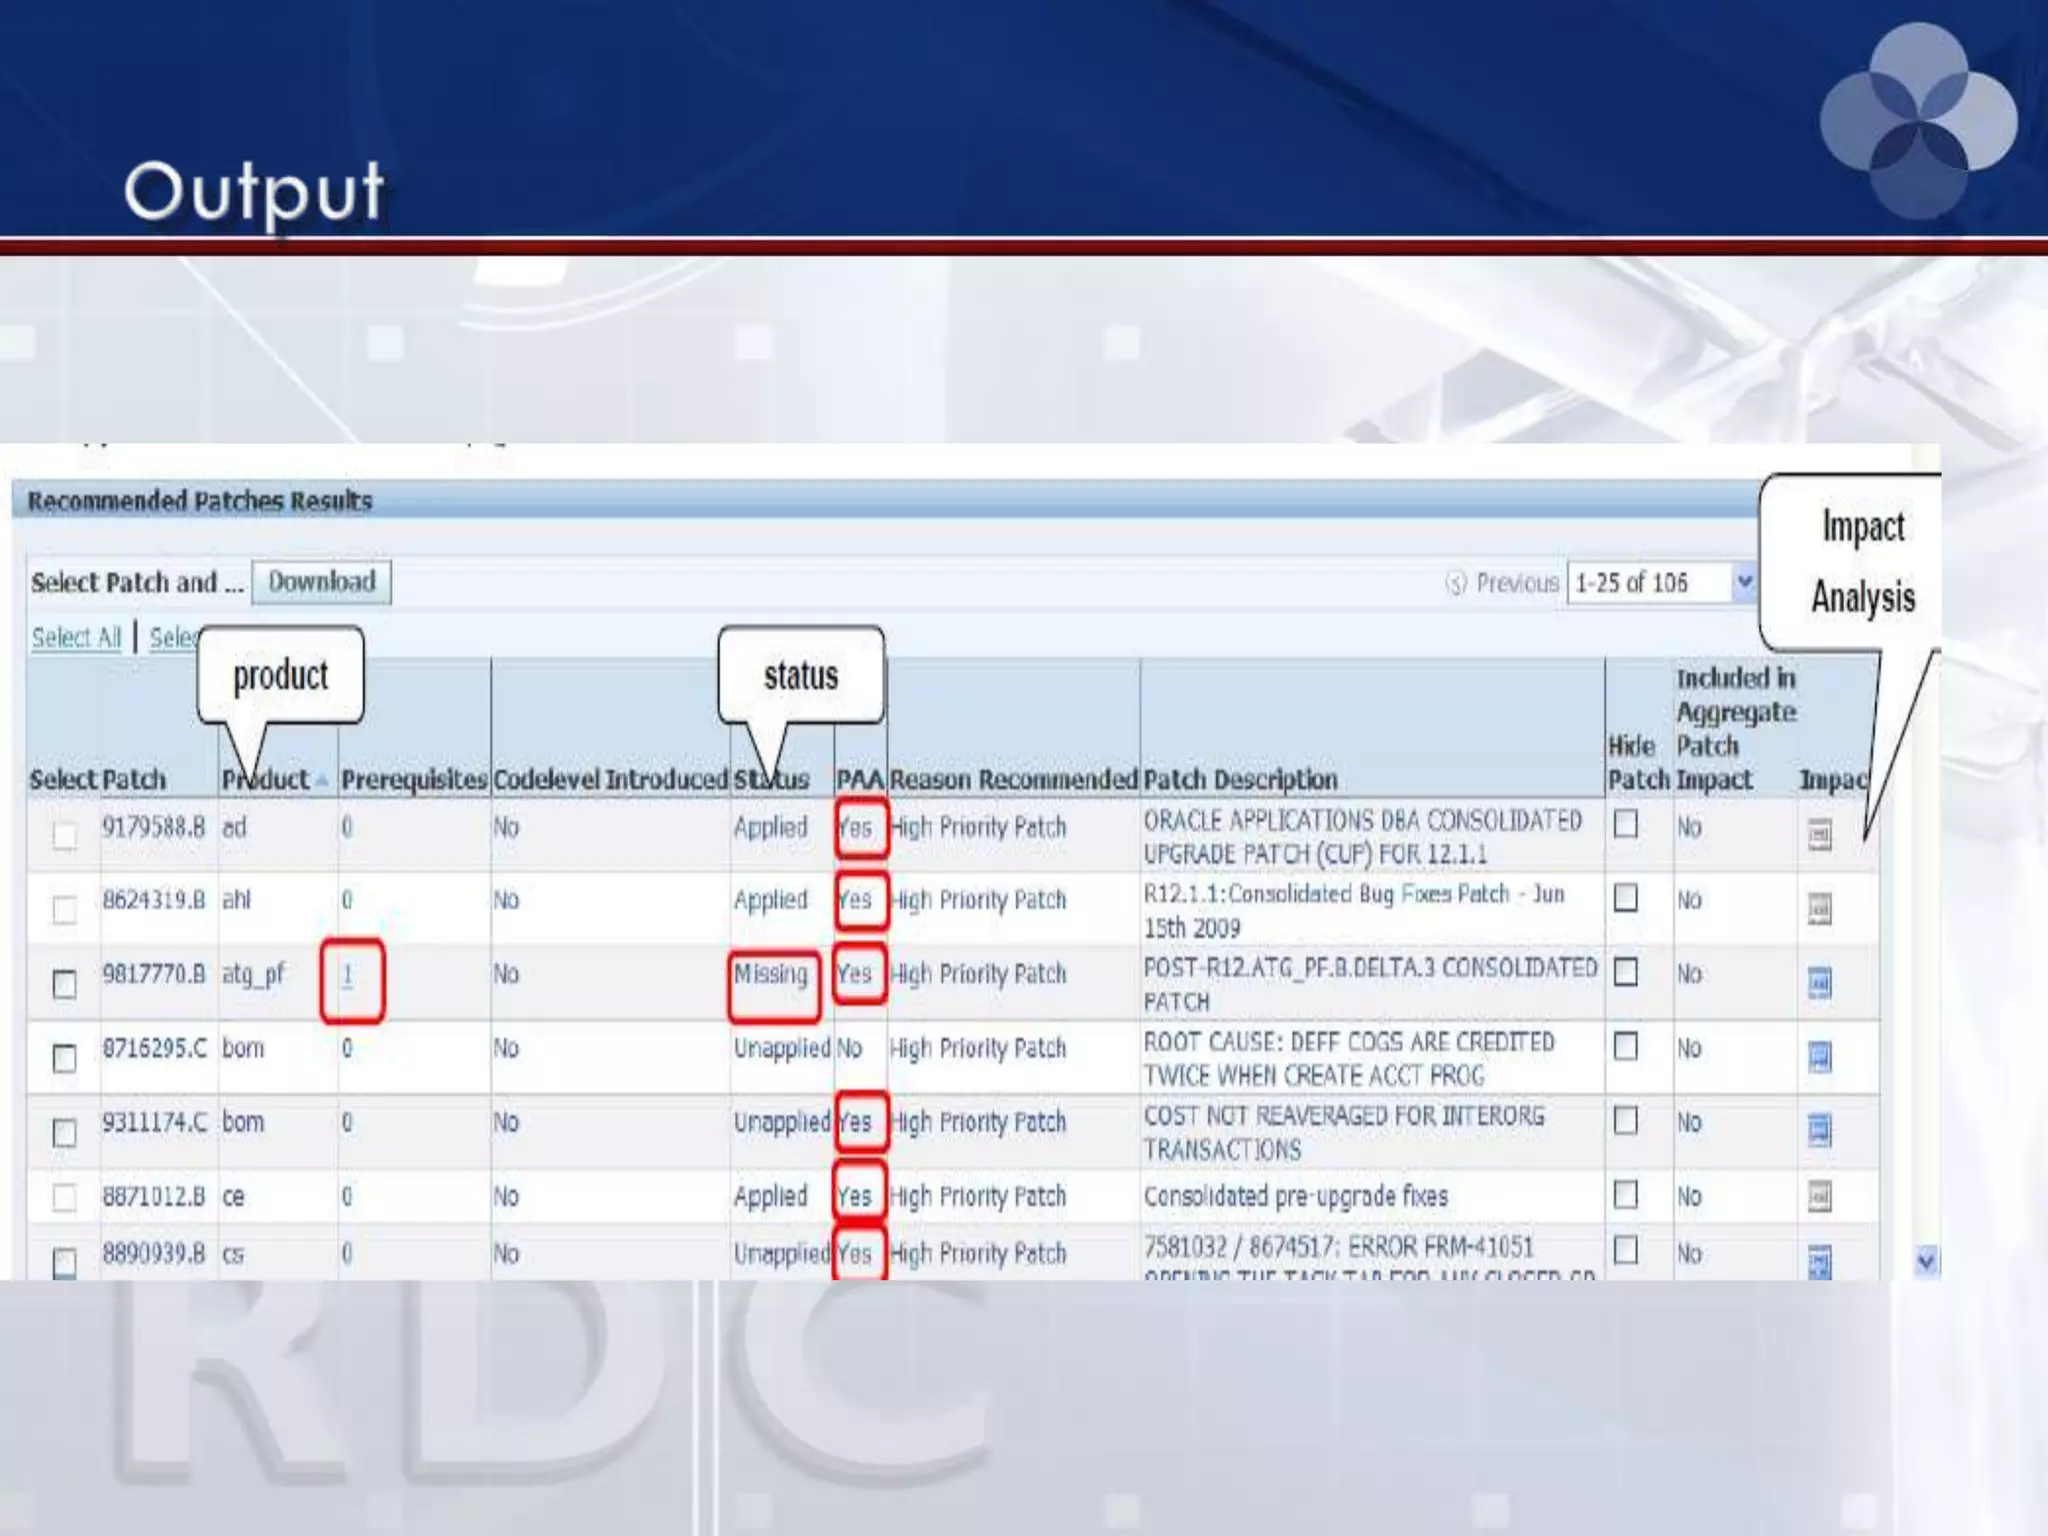
Task: Click the scroll down arrow of results panel
Action: tap(1926, 1261)
